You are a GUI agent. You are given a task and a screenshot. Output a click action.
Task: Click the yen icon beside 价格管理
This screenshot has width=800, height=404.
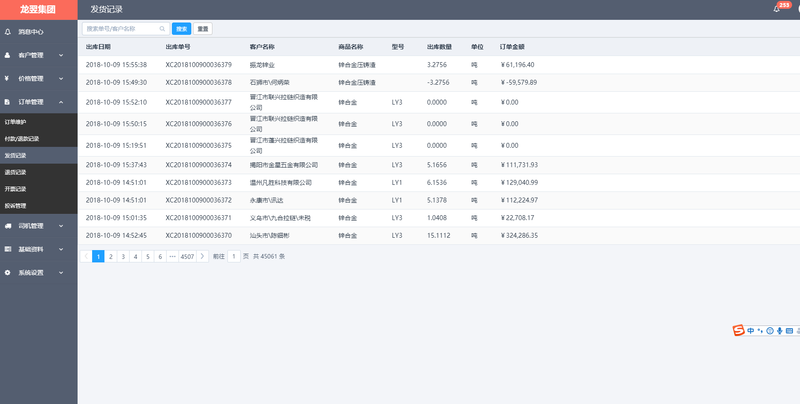tap(7, 79)
